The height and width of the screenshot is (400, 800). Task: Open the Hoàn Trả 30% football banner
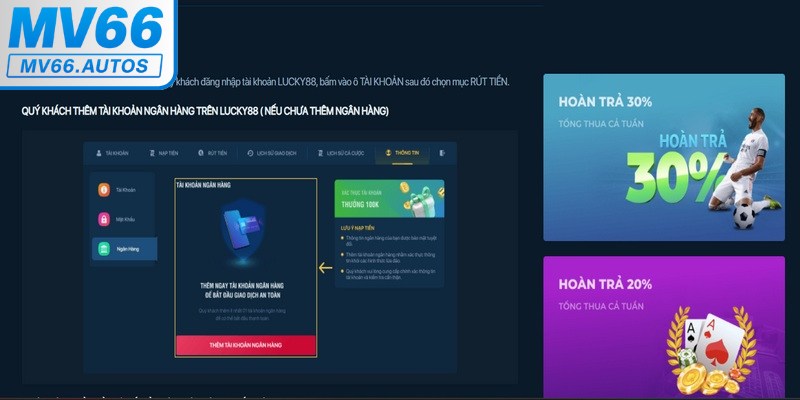coord(664,157)
